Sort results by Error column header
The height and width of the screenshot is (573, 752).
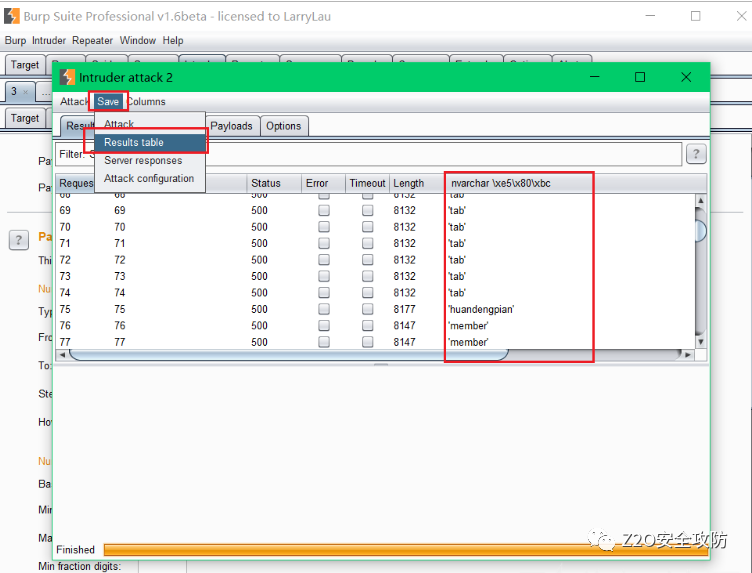click(x=323, y=183)
